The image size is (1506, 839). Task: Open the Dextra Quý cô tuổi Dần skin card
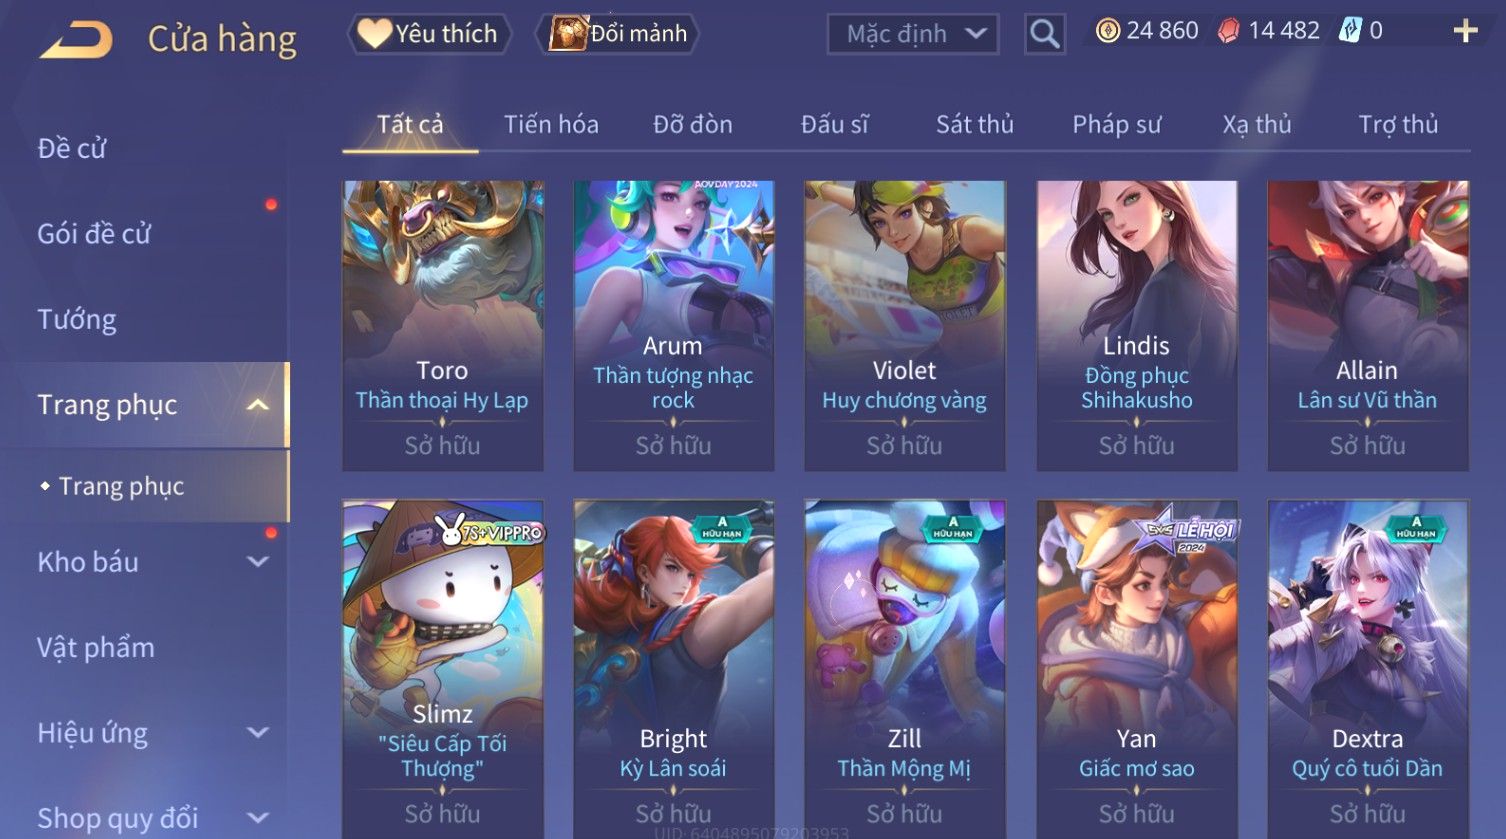(1368, 669)
